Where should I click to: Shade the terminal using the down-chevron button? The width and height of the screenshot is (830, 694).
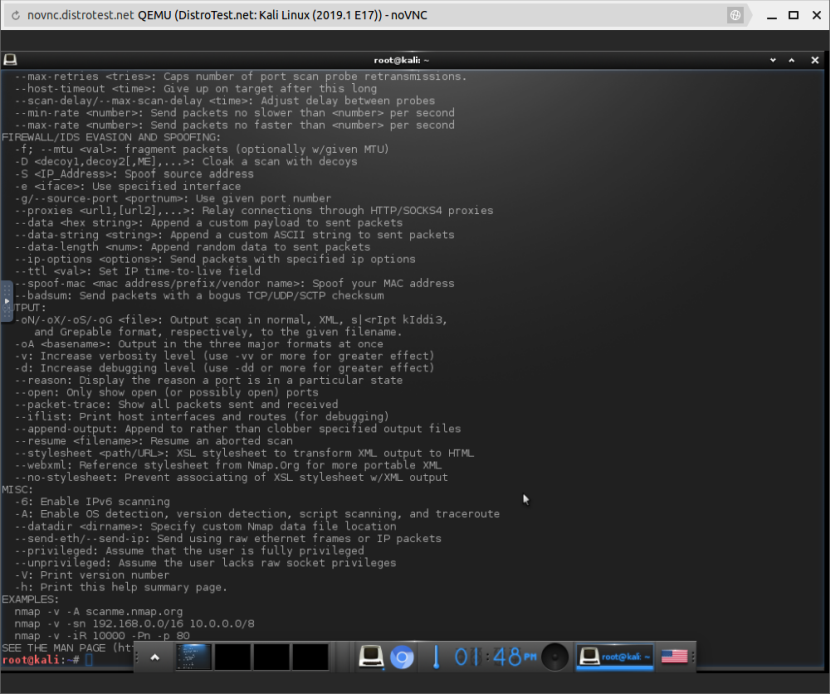click(773, 60)
